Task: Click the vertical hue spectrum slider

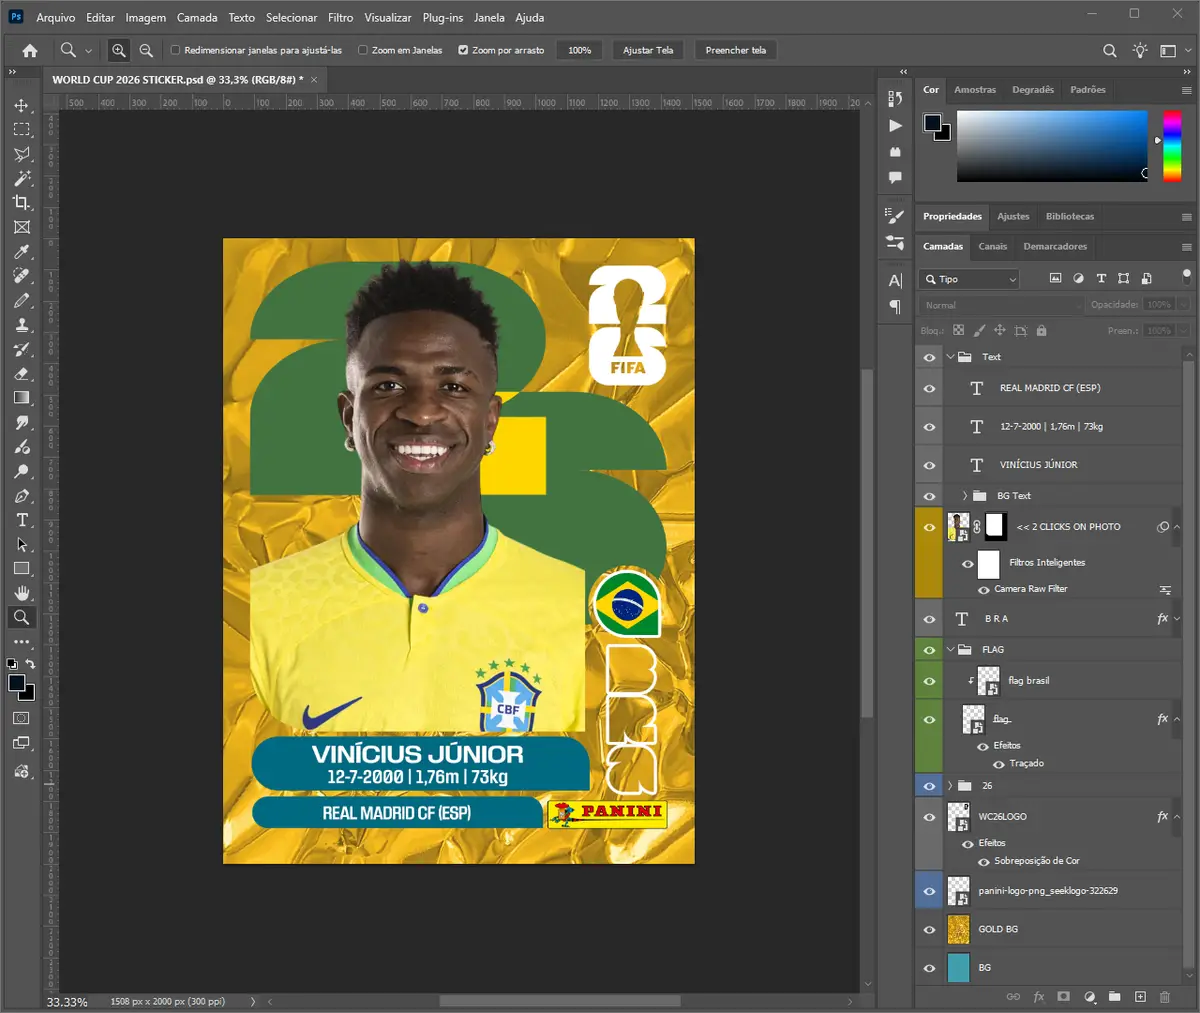Action: click(1172, 146)
